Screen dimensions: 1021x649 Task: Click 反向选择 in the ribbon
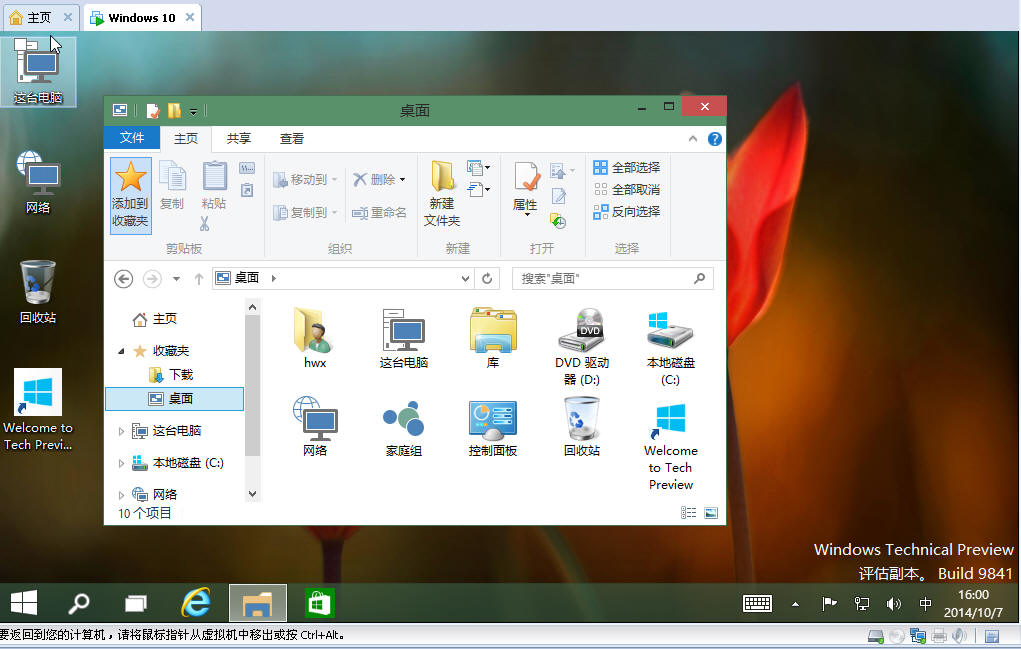click(626, 212)
